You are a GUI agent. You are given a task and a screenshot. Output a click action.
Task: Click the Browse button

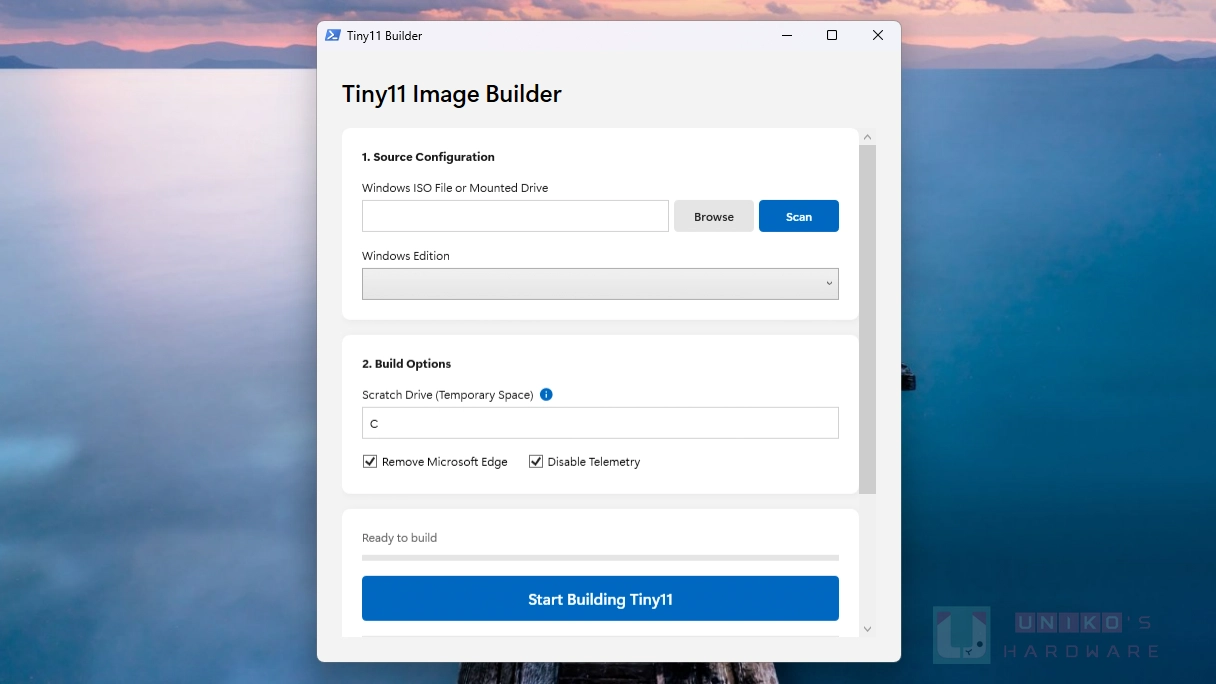[714, 216]
